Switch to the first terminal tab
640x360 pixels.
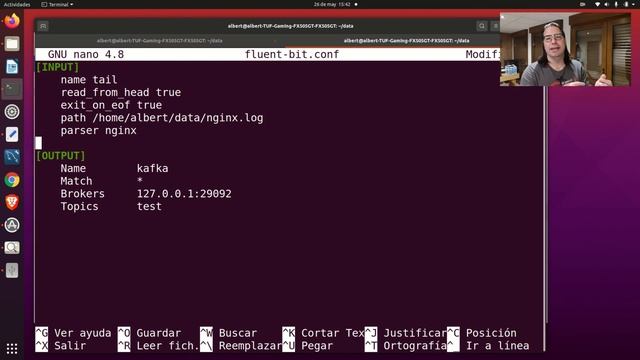[159, 40]
